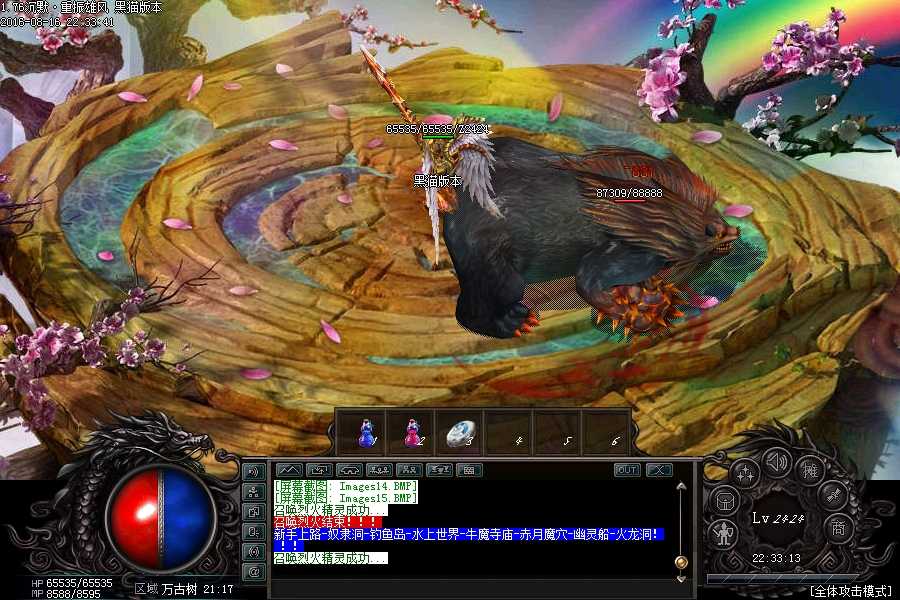Select empty quick slot 6

[606, 433]
